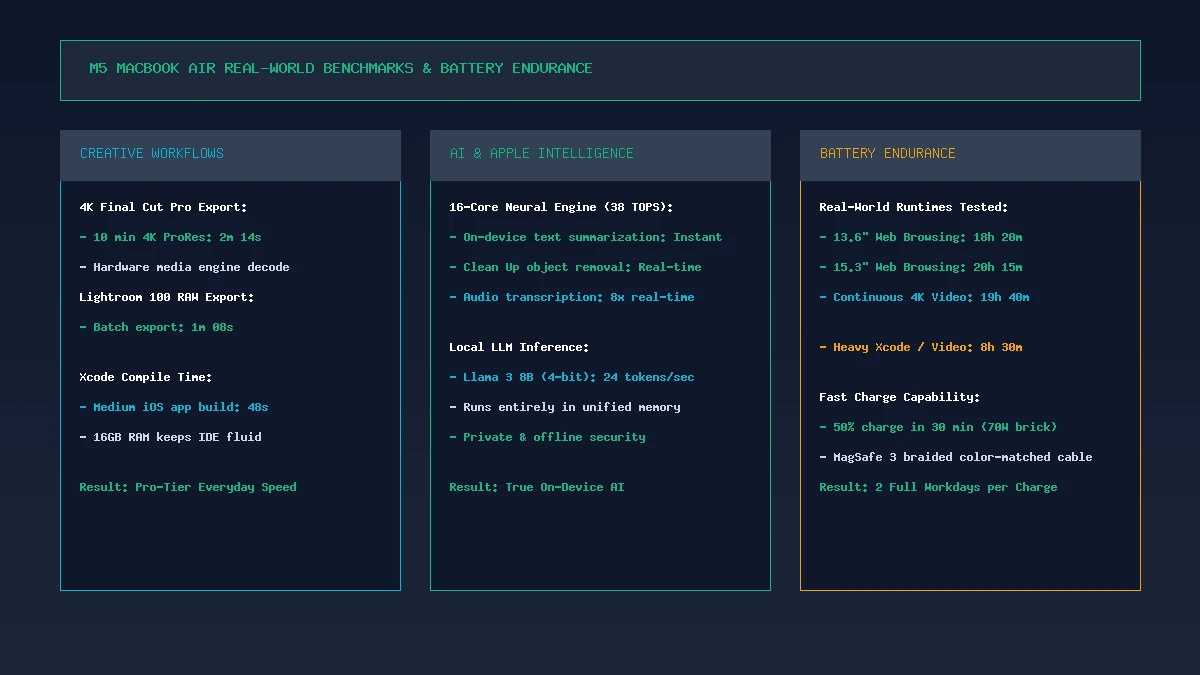Click 'Real-World Runtimes Tested:' heading

(914, 207)
